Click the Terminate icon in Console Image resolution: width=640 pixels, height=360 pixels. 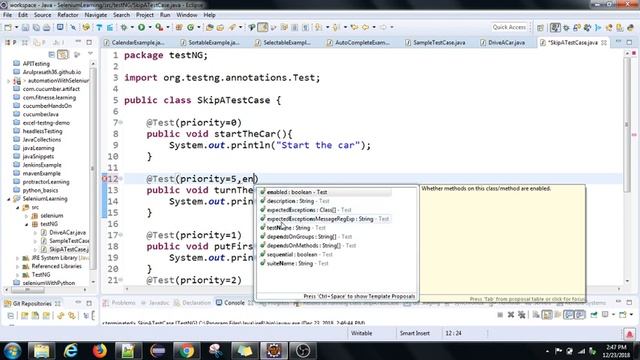500,315
